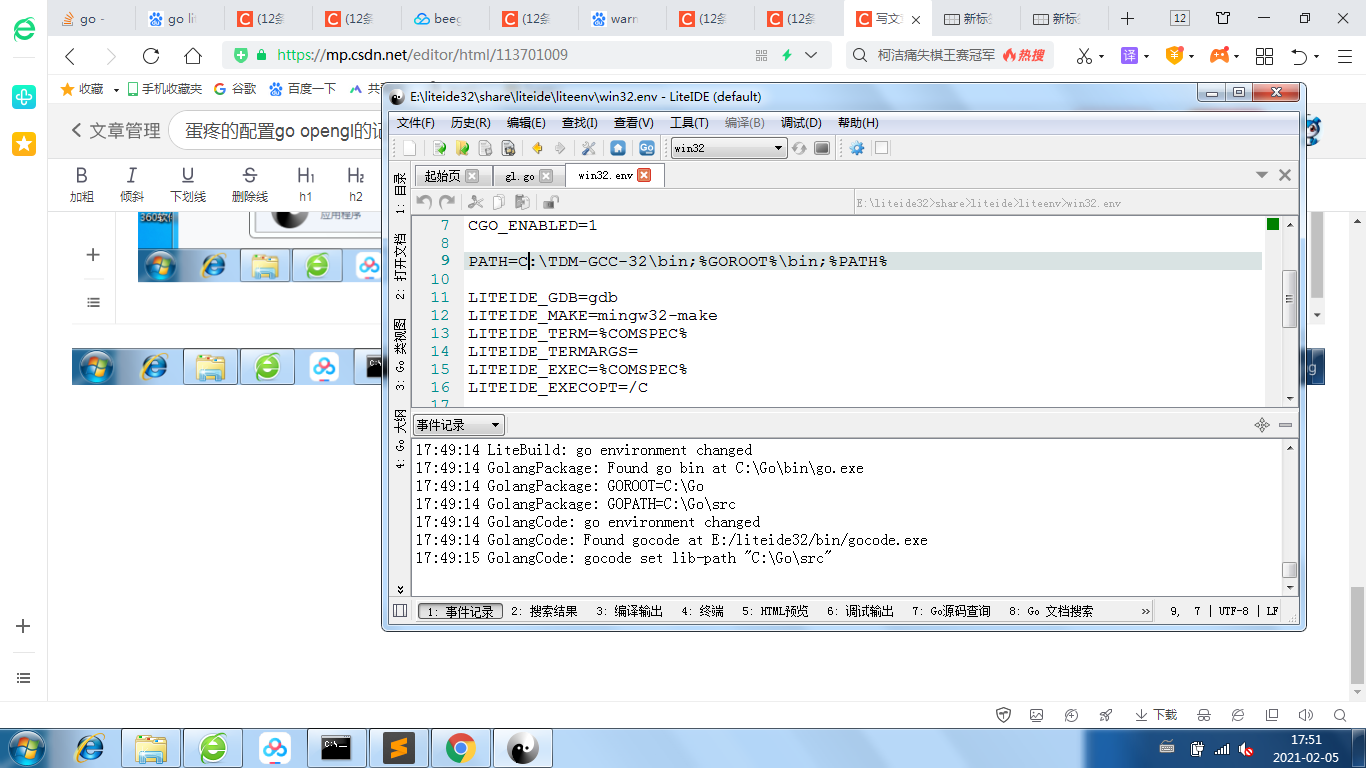Image resolution: width=1366 pixels, height=768 pixels.
Task: Toggle the 1: 目录 side panel
Action: (400, 193)
